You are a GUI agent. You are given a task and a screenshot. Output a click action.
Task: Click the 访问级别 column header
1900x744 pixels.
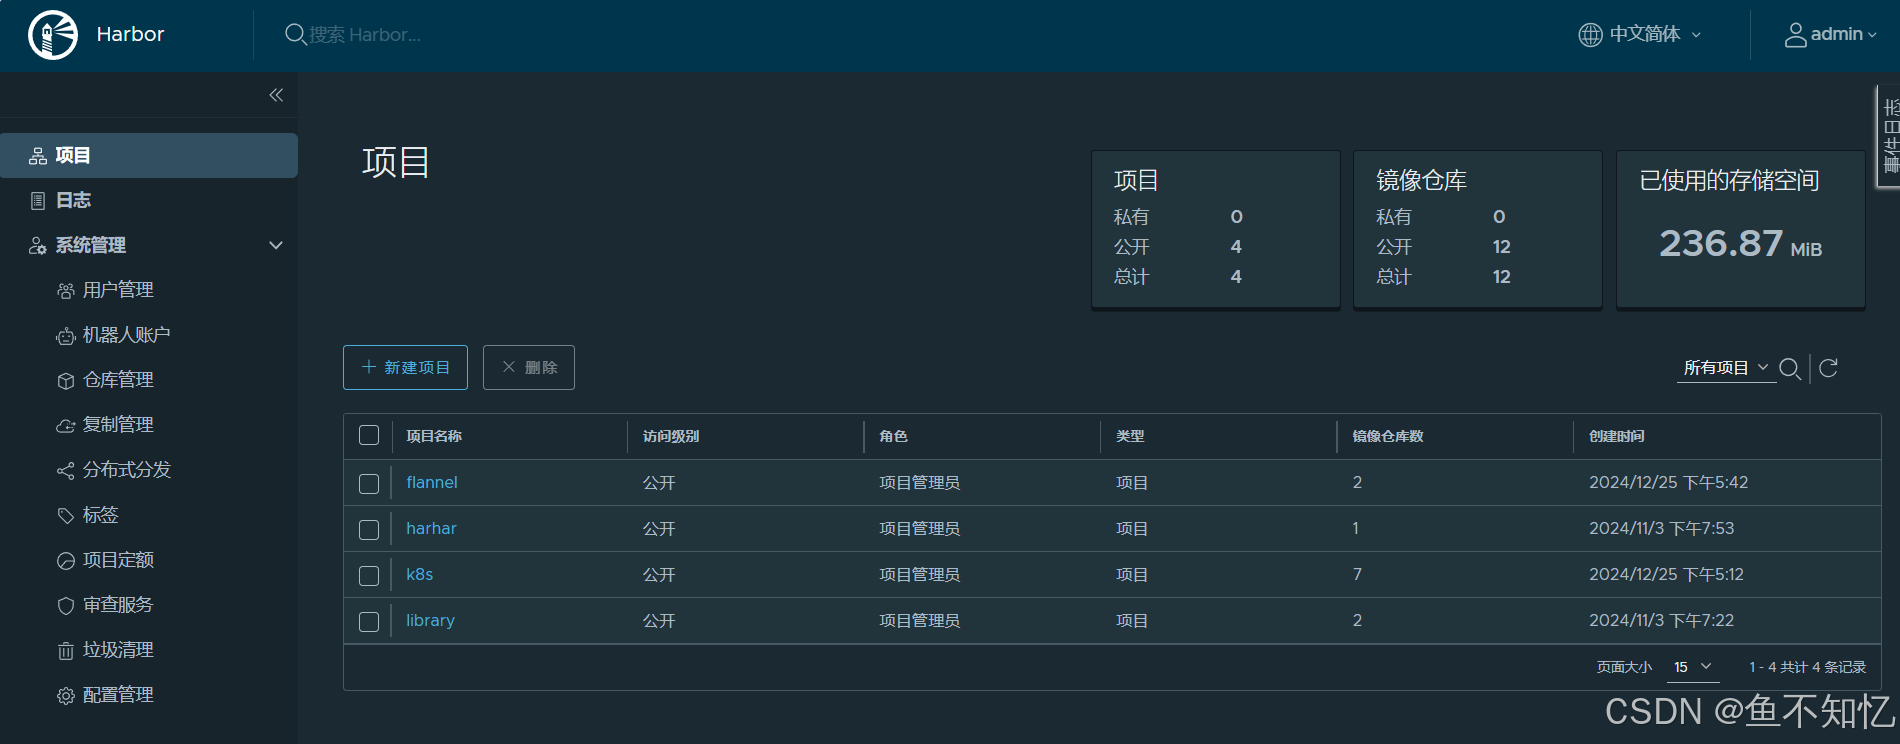click(x=671, y=436)
